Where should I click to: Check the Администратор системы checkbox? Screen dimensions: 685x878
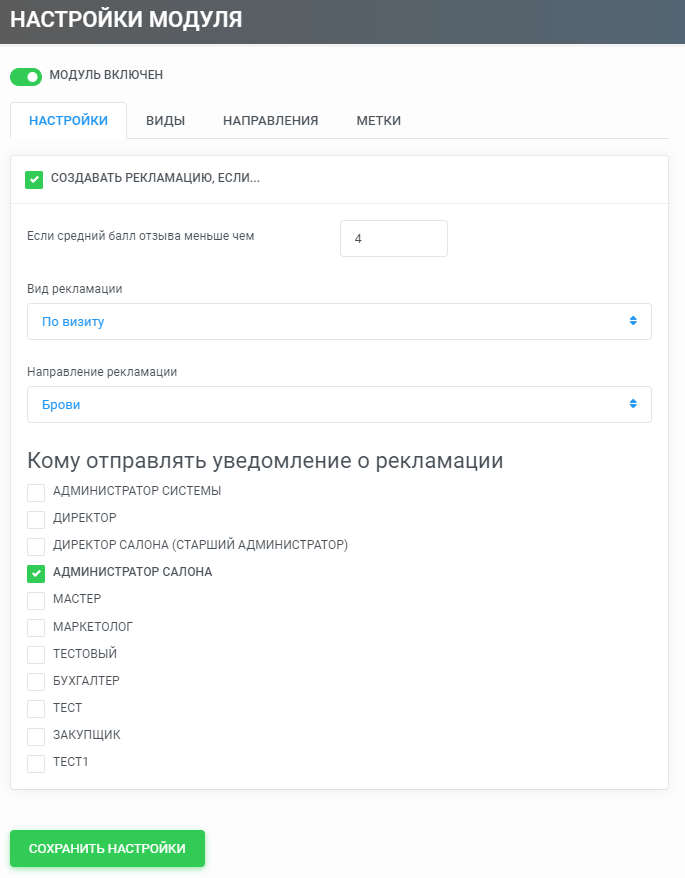(x=36, y=493)
